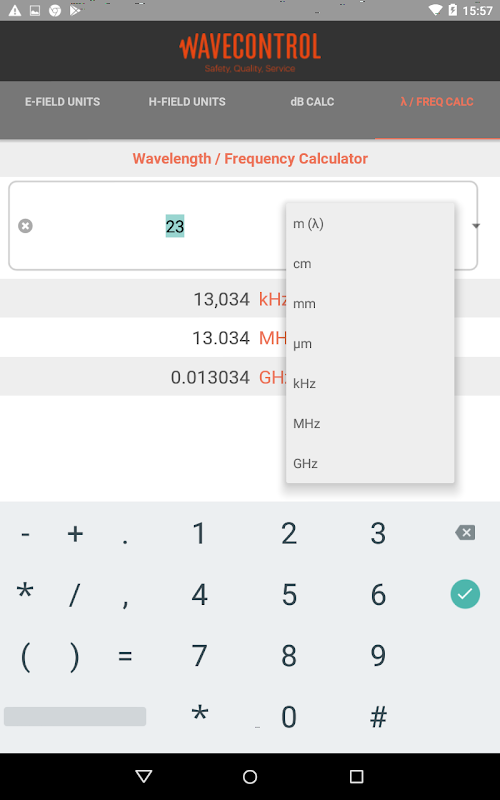Clear the input with the X icon
500x800 pixels.
pyautogui.click(x=25, y=226)
